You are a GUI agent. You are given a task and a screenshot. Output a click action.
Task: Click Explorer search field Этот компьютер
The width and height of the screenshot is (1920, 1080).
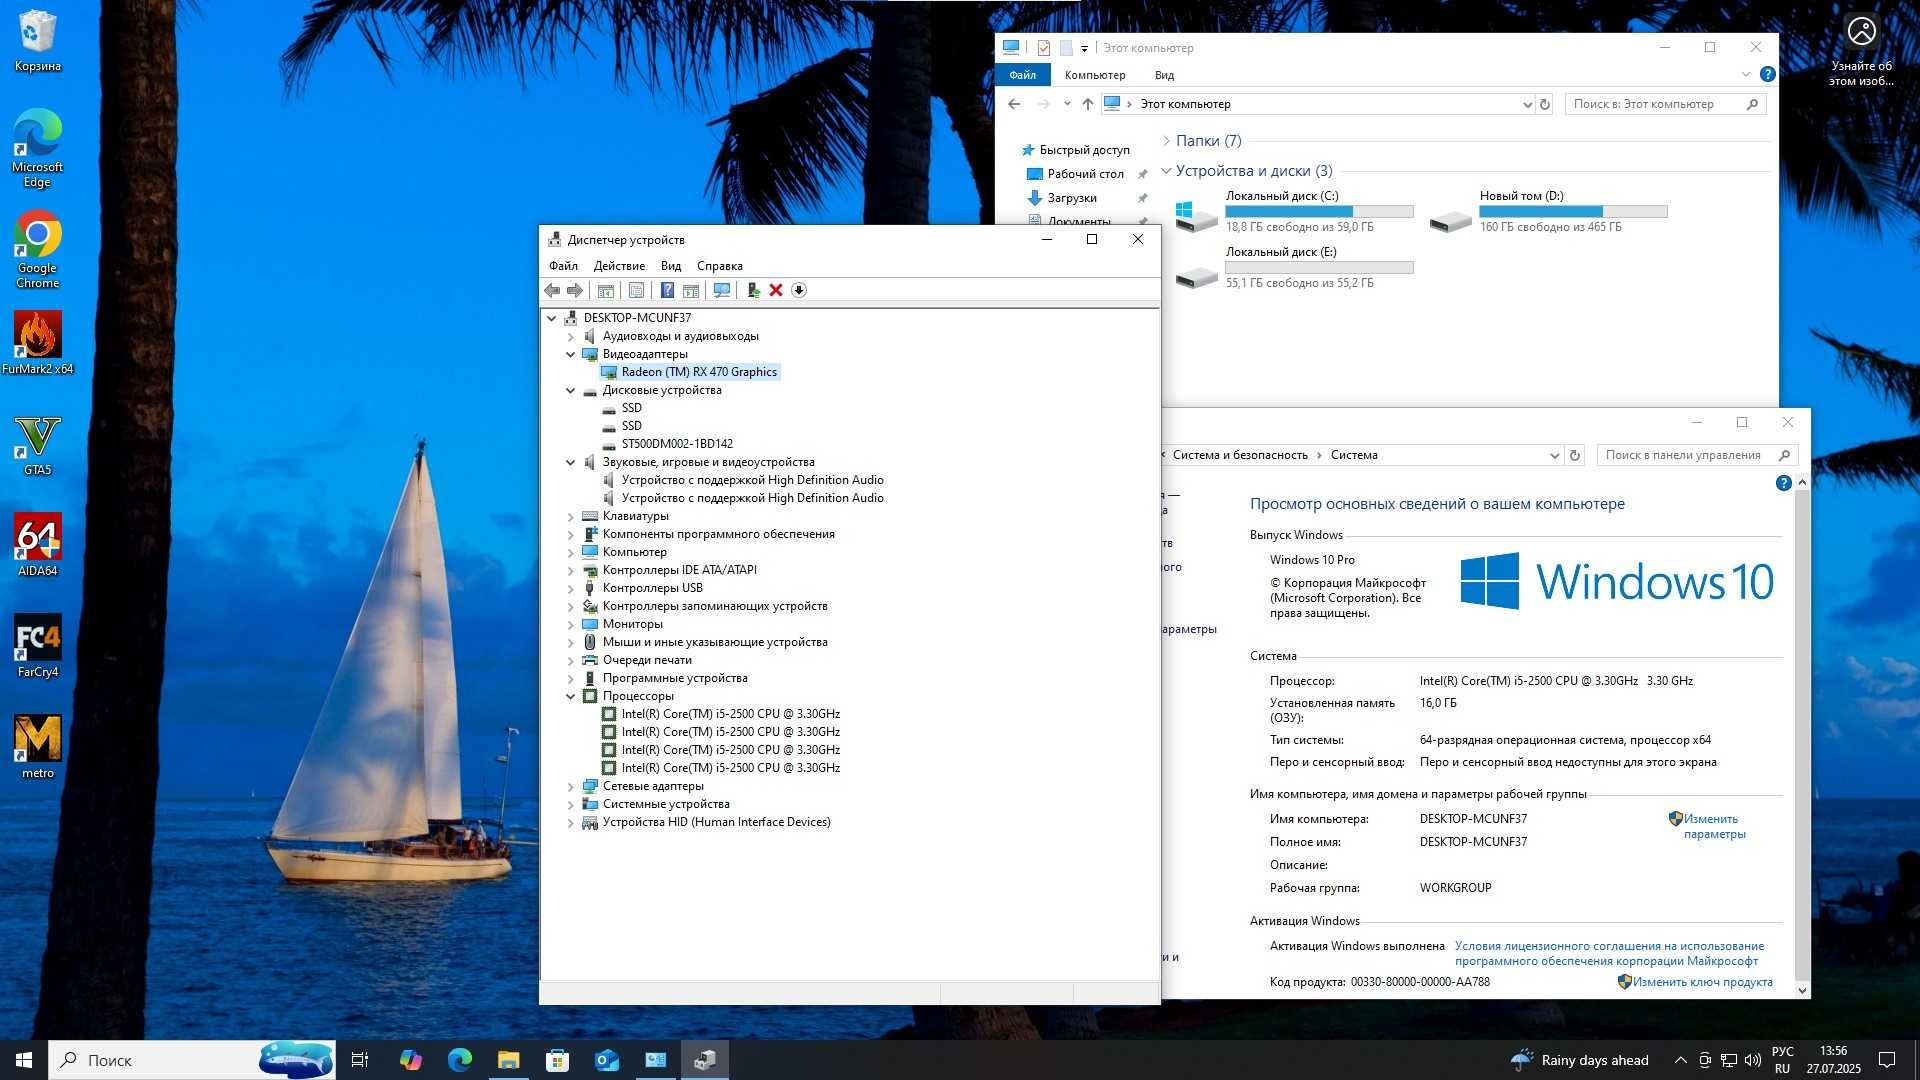(x=1665, y=104)
